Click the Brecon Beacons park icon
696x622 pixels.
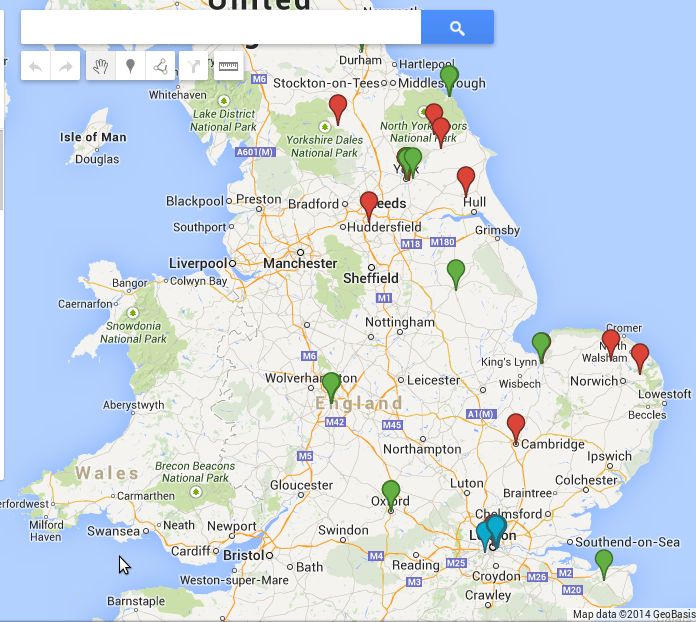coord(196,492)
